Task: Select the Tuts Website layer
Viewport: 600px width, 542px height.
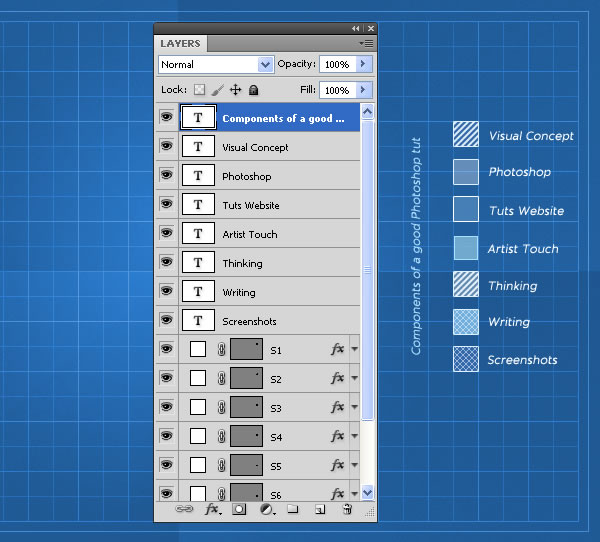Action: point(269,205)
